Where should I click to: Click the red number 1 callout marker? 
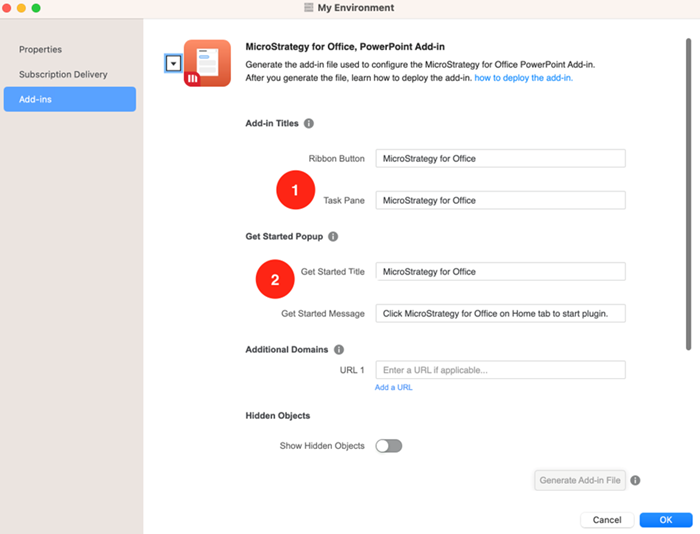pyautogui.click(x=295, y=189)
